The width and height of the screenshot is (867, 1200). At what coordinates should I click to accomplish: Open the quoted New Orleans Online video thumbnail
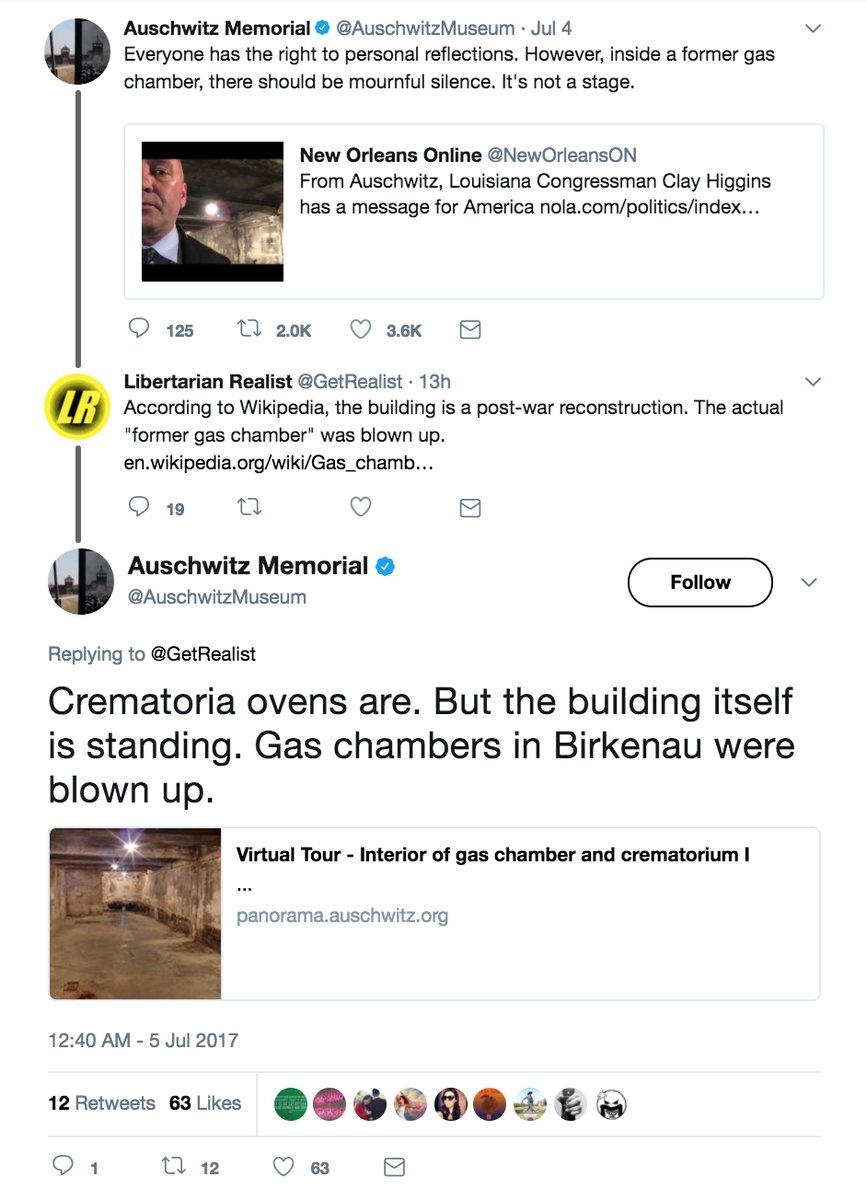[212, 211]
